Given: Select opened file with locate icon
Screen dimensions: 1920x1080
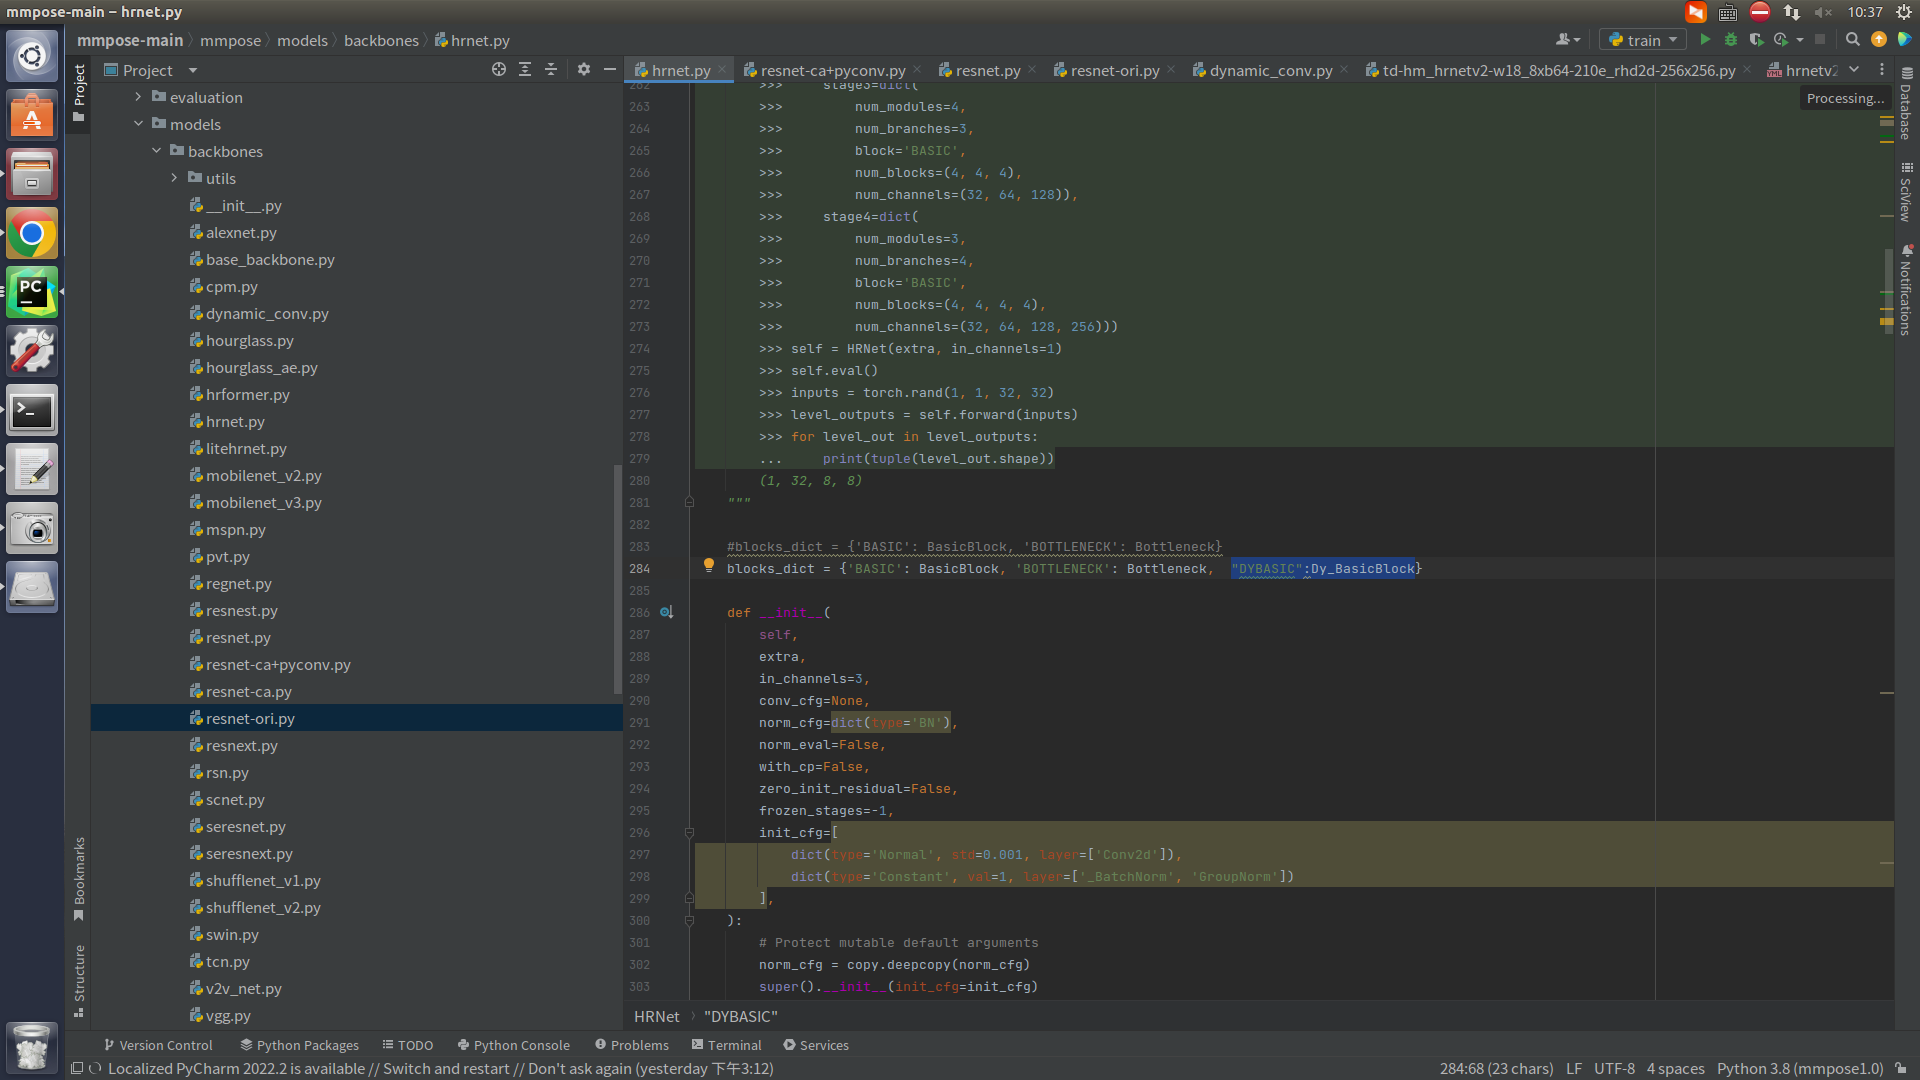Looking at the screenshot, I should [x=498, y=70].
